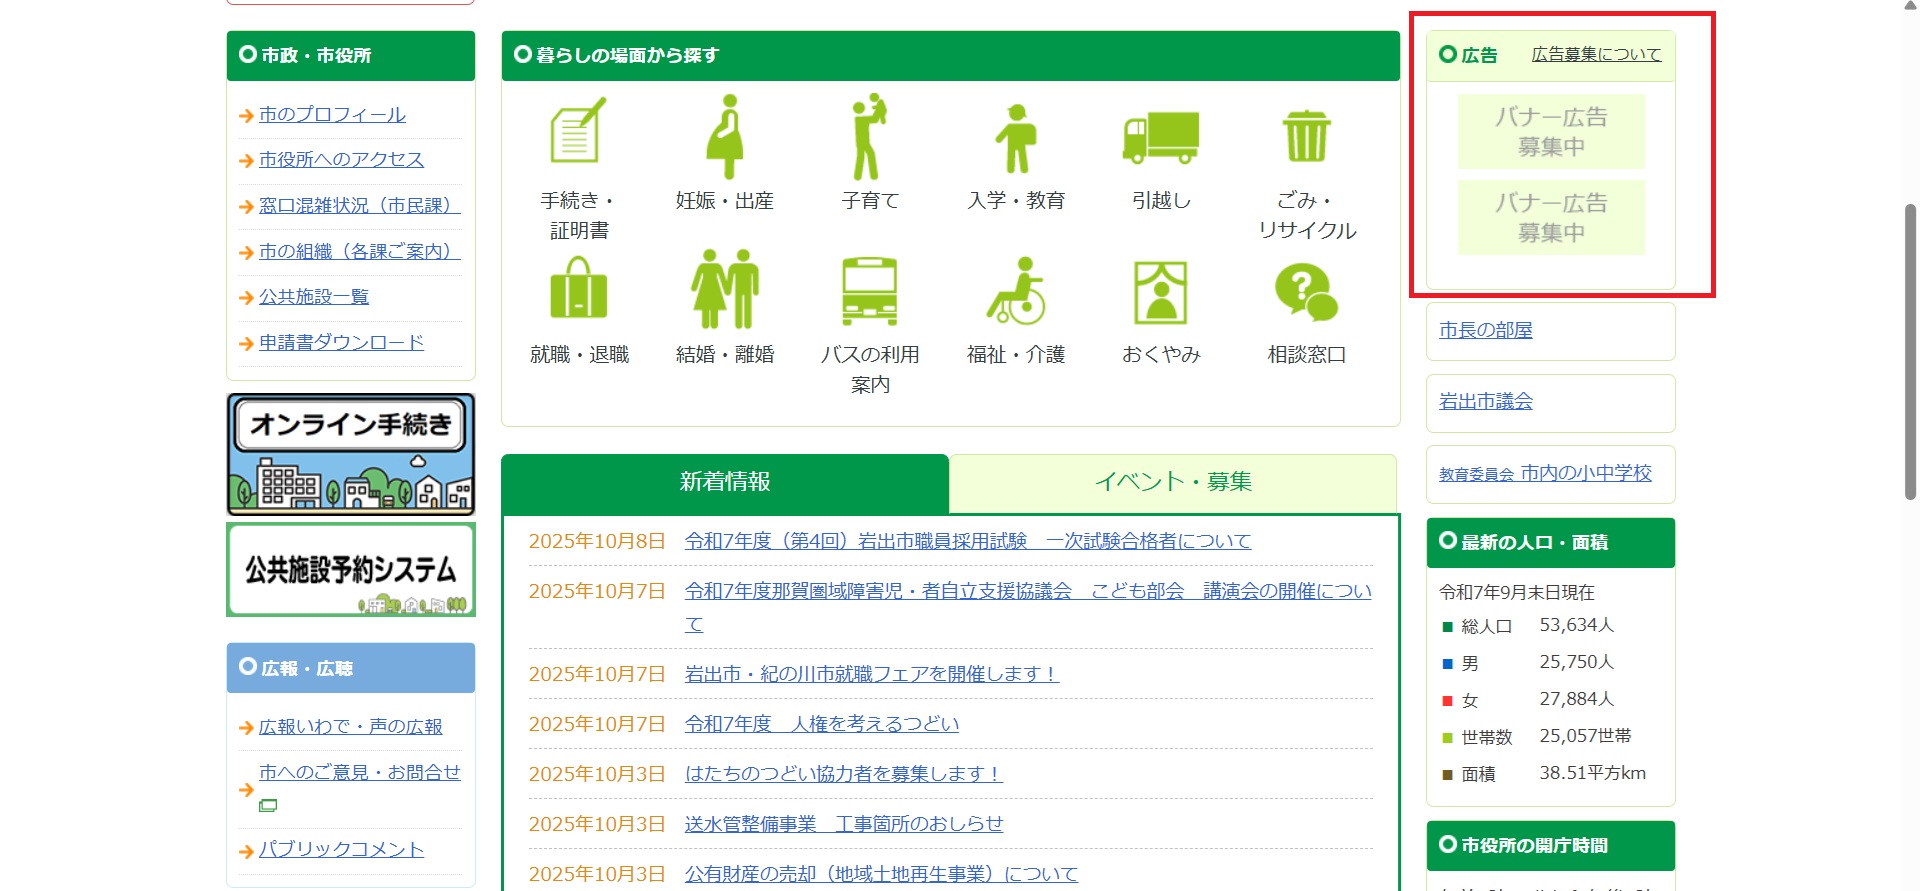This screenshot has width=1920, height=891.
Task: Click the page vertical scrollbar
Action: pyautogui.click(x=1910, y=350)
